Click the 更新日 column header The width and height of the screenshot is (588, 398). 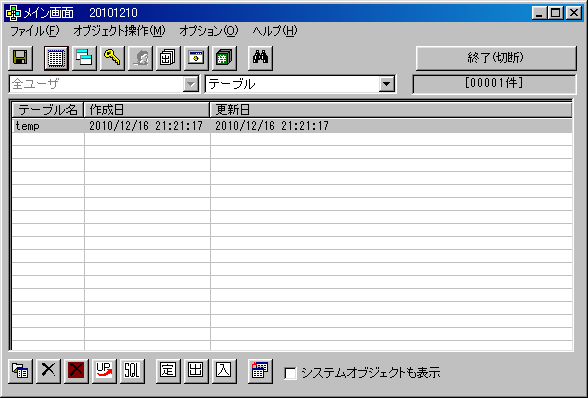tap(391, 110)
